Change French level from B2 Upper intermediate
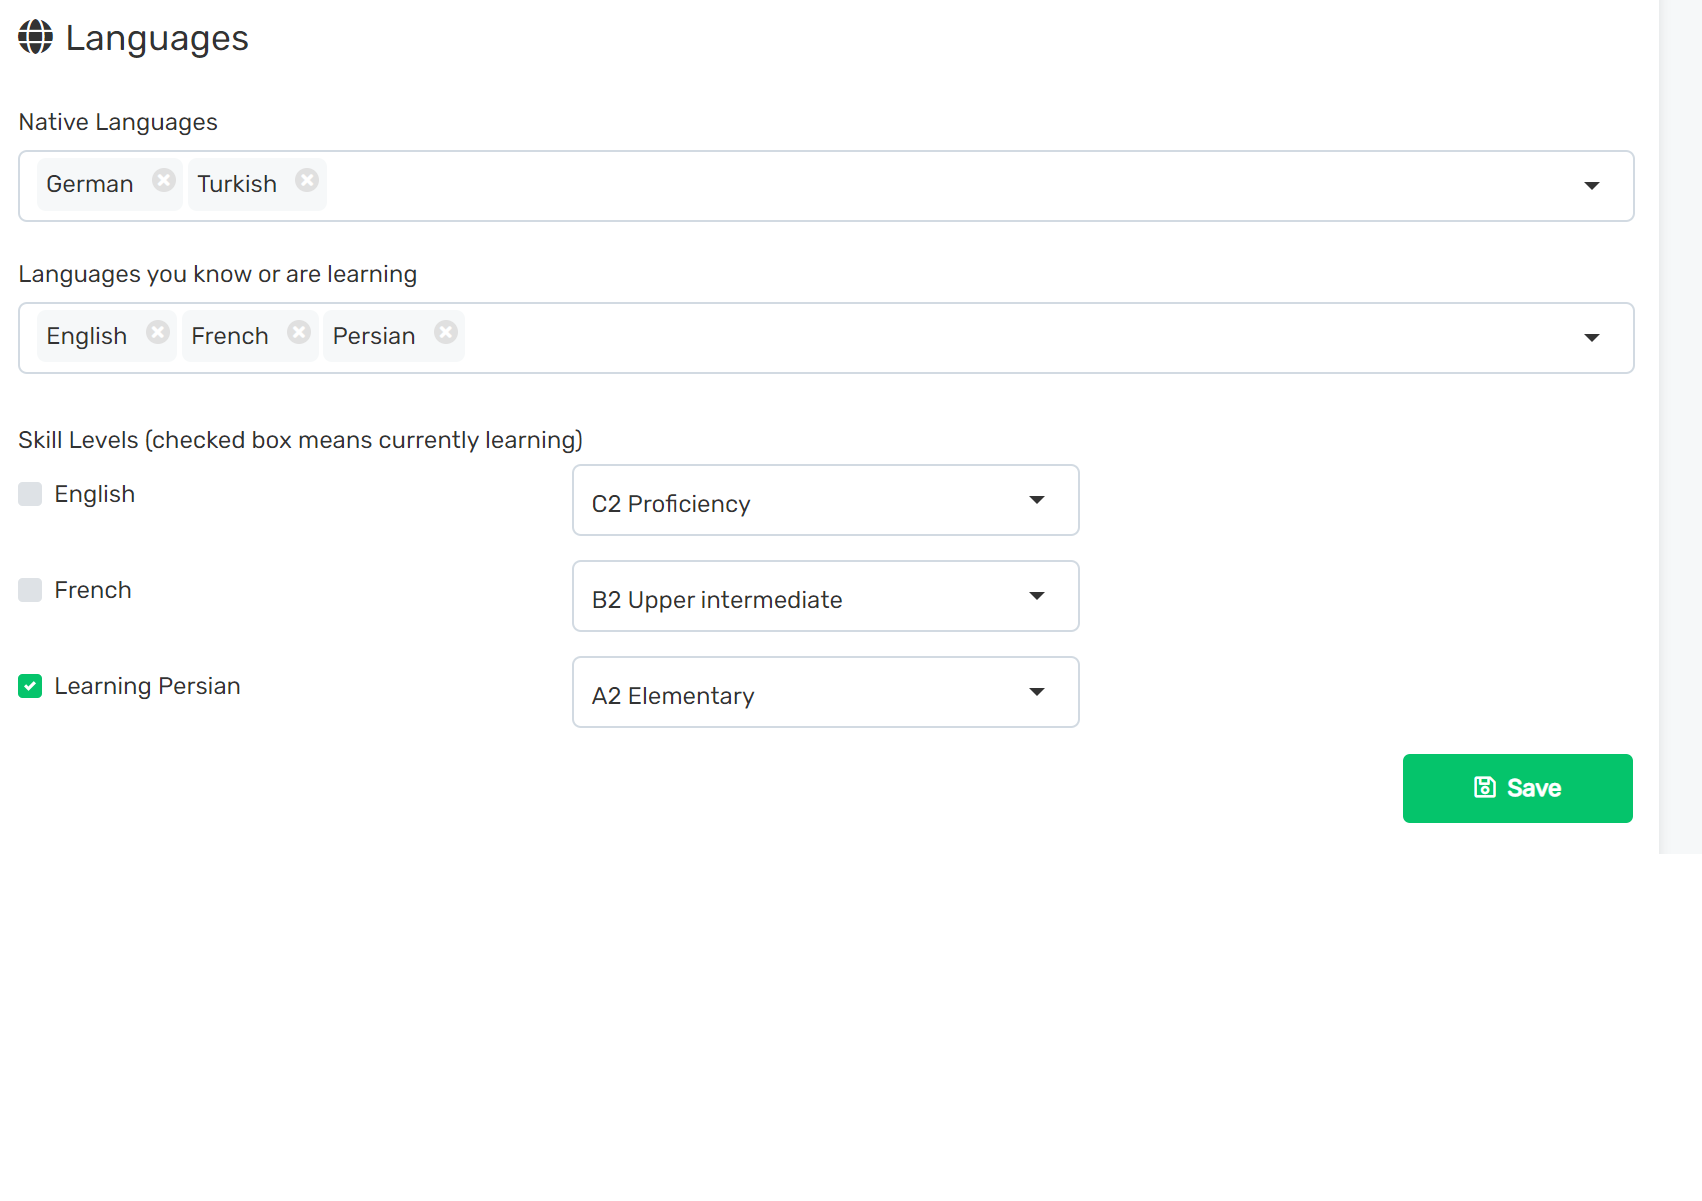Screen dimensions: 1702x1201 coord(825,596)
